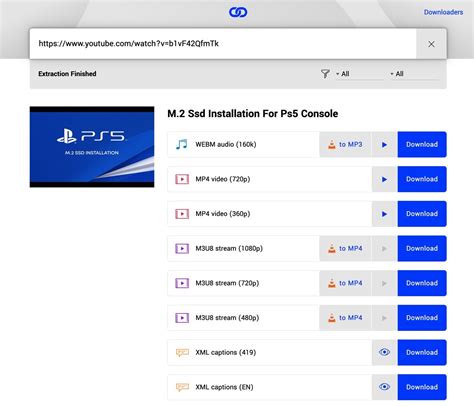Select the MP4 video (720p) label

pyautogui.click(x=223, y=179)
